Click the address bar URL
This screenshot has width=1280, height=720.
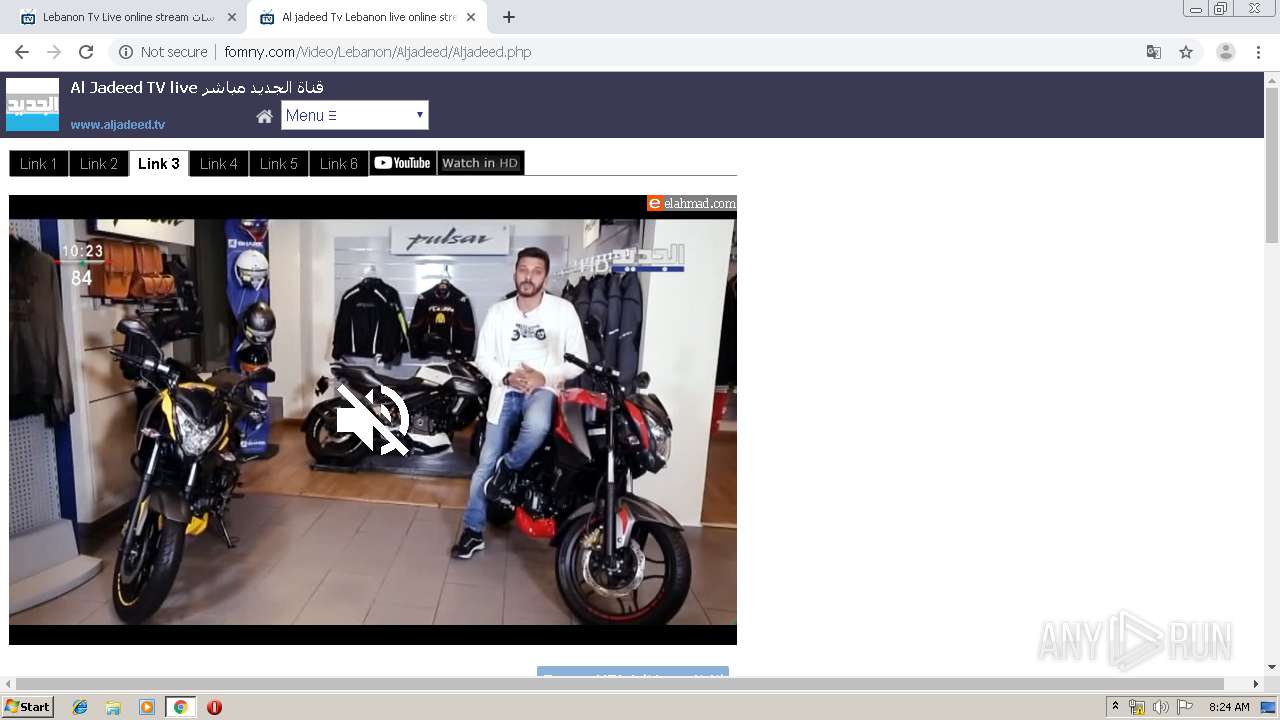tap(377, 52)
